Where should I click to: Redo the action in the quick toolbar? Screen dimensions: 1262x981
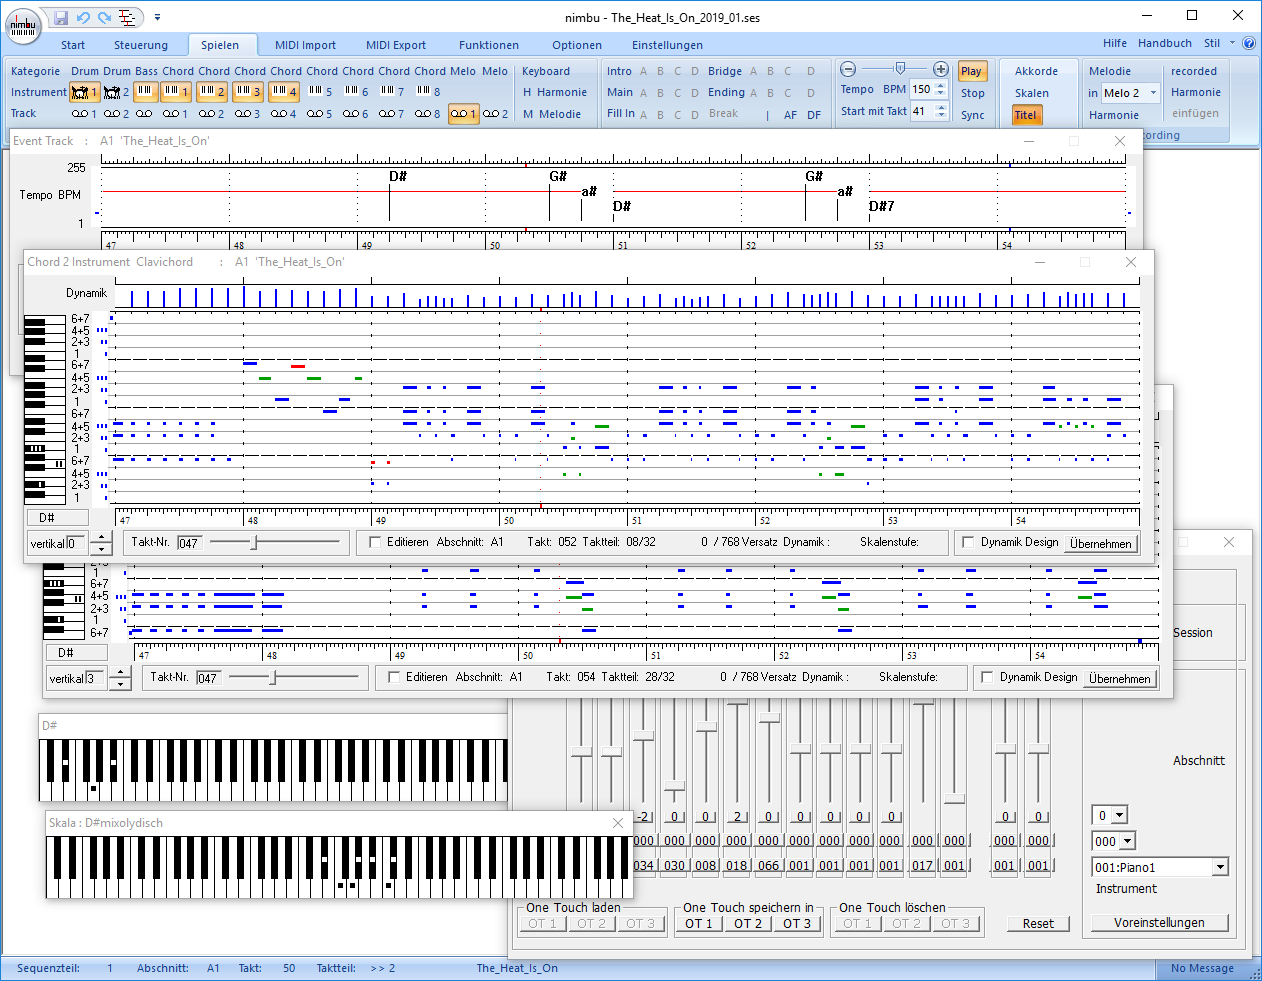coord(104,17)
